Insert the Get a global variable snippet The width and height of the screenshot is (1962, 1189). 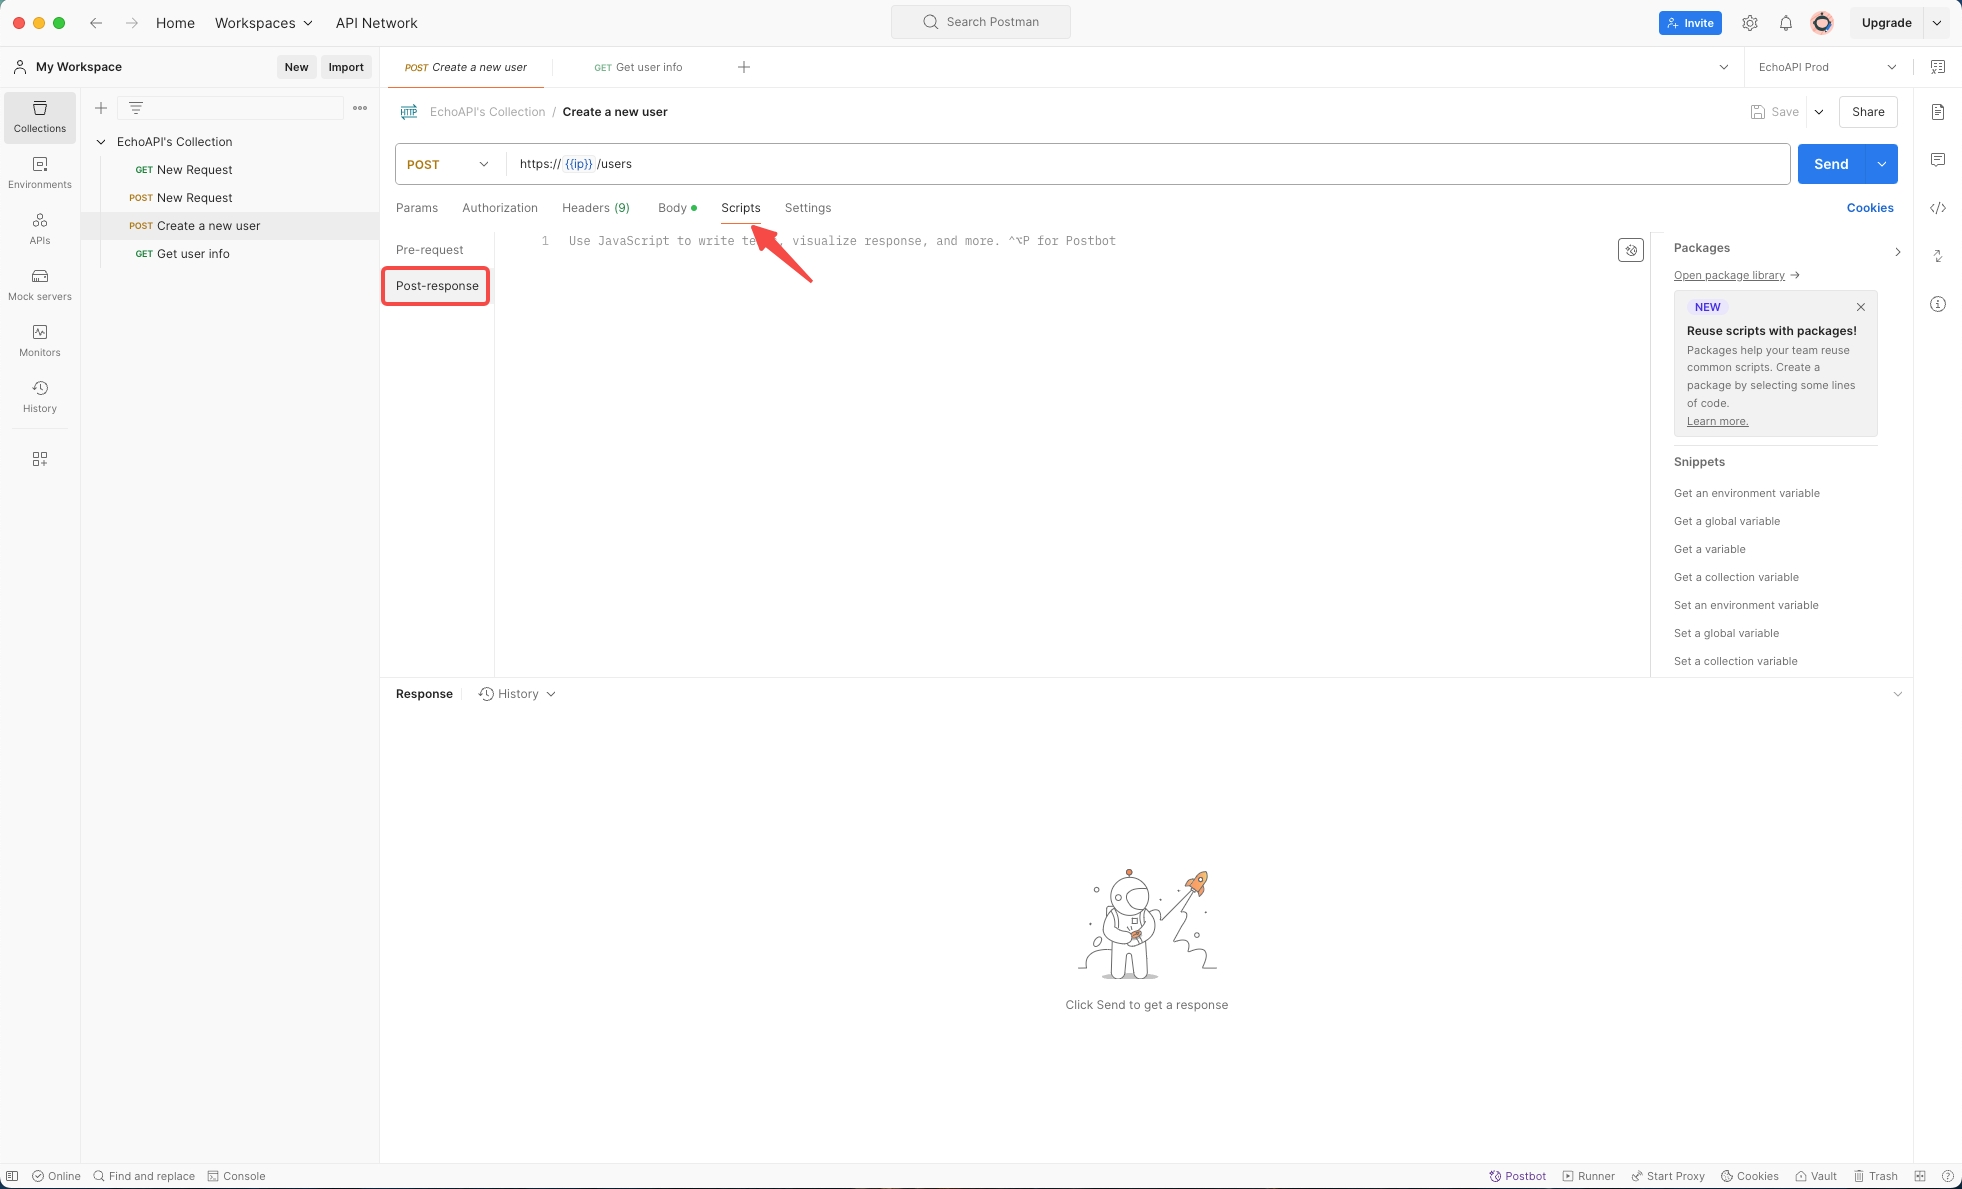pos(1727,521)
